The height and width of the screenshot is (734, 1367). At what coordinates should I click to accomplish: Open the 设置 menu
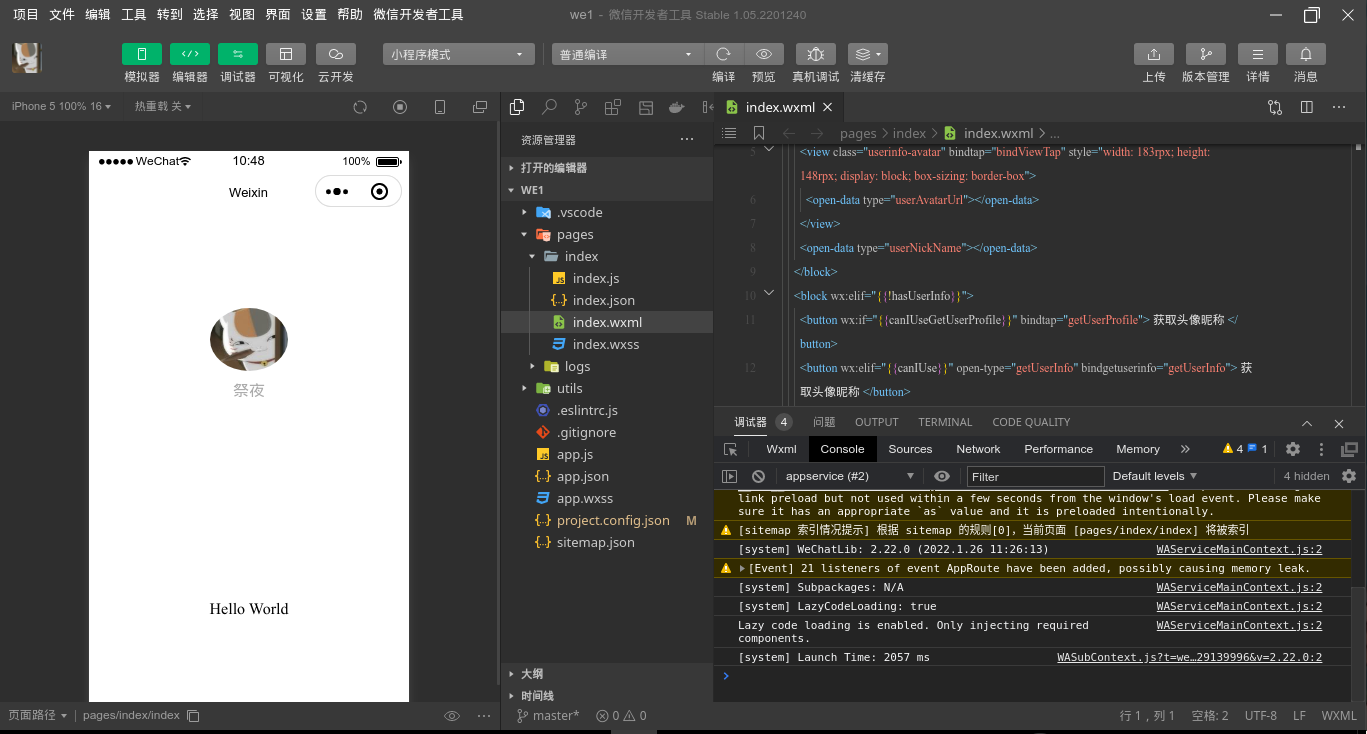[x=314, y=15]
